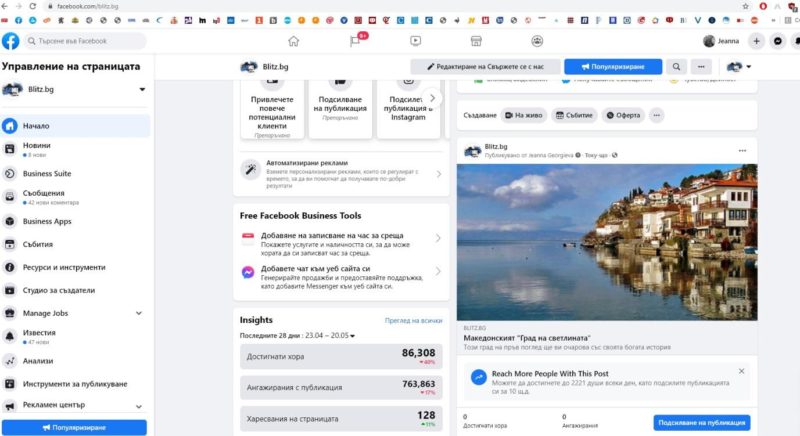Open Съобщения inbox in the sidebar
This screenshot has height=436, width=800.
pyautogui.click(x=76, y=197)
